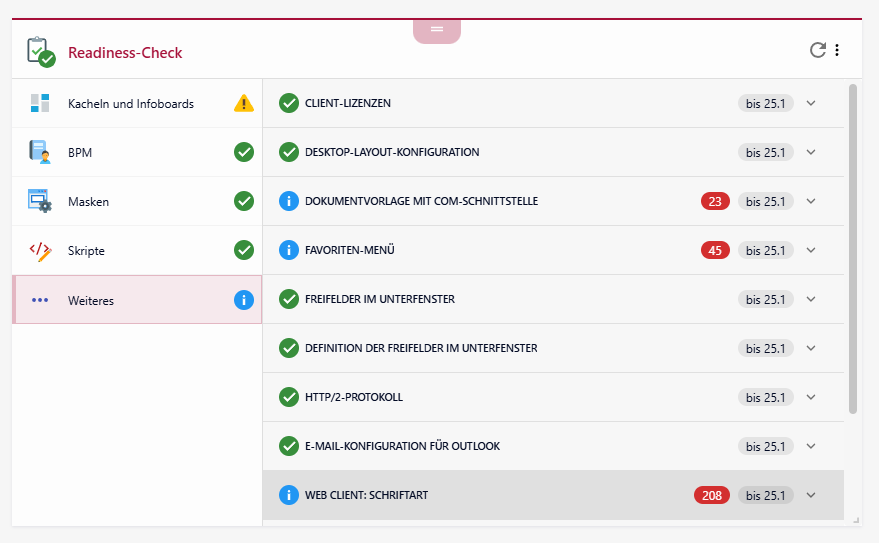Expand the HTTP/2-Protokoll row chevron
This screenshot has width=879, height=543.
tap(811, 397)
